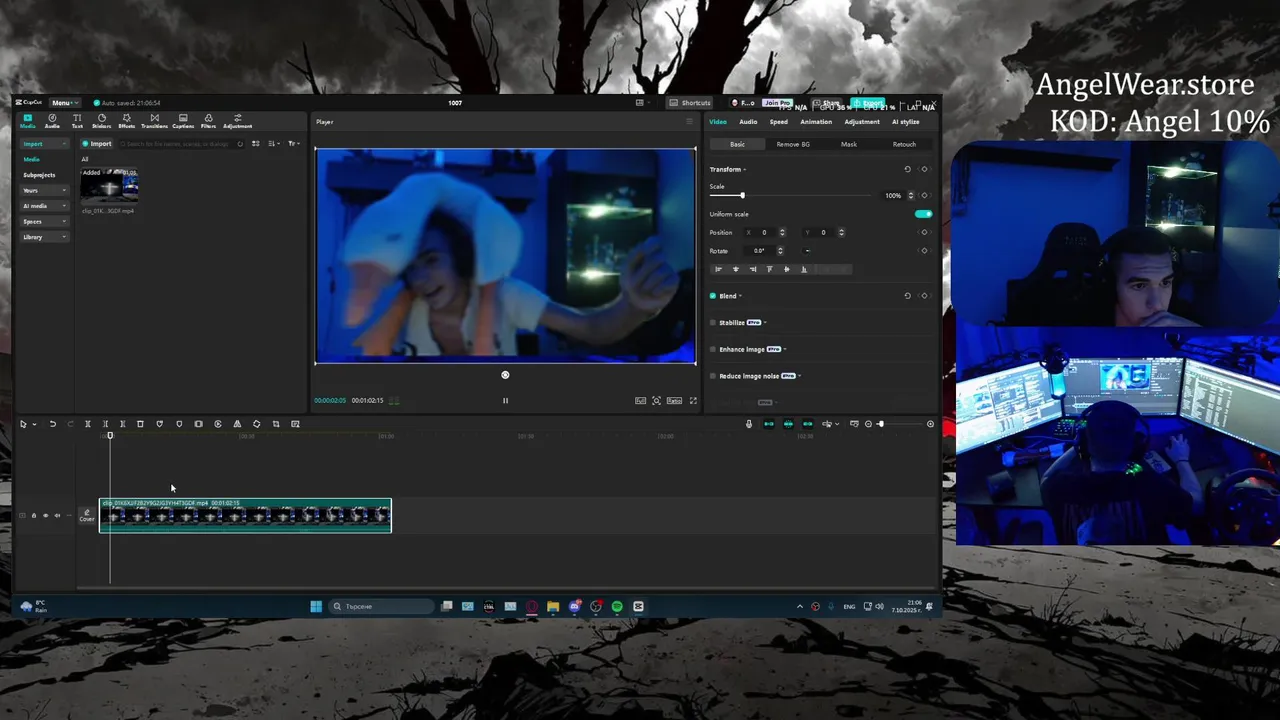Screen dimensions: 1280x720
Task: Uncheck the Blend checkbox
Action: (713, 296)
